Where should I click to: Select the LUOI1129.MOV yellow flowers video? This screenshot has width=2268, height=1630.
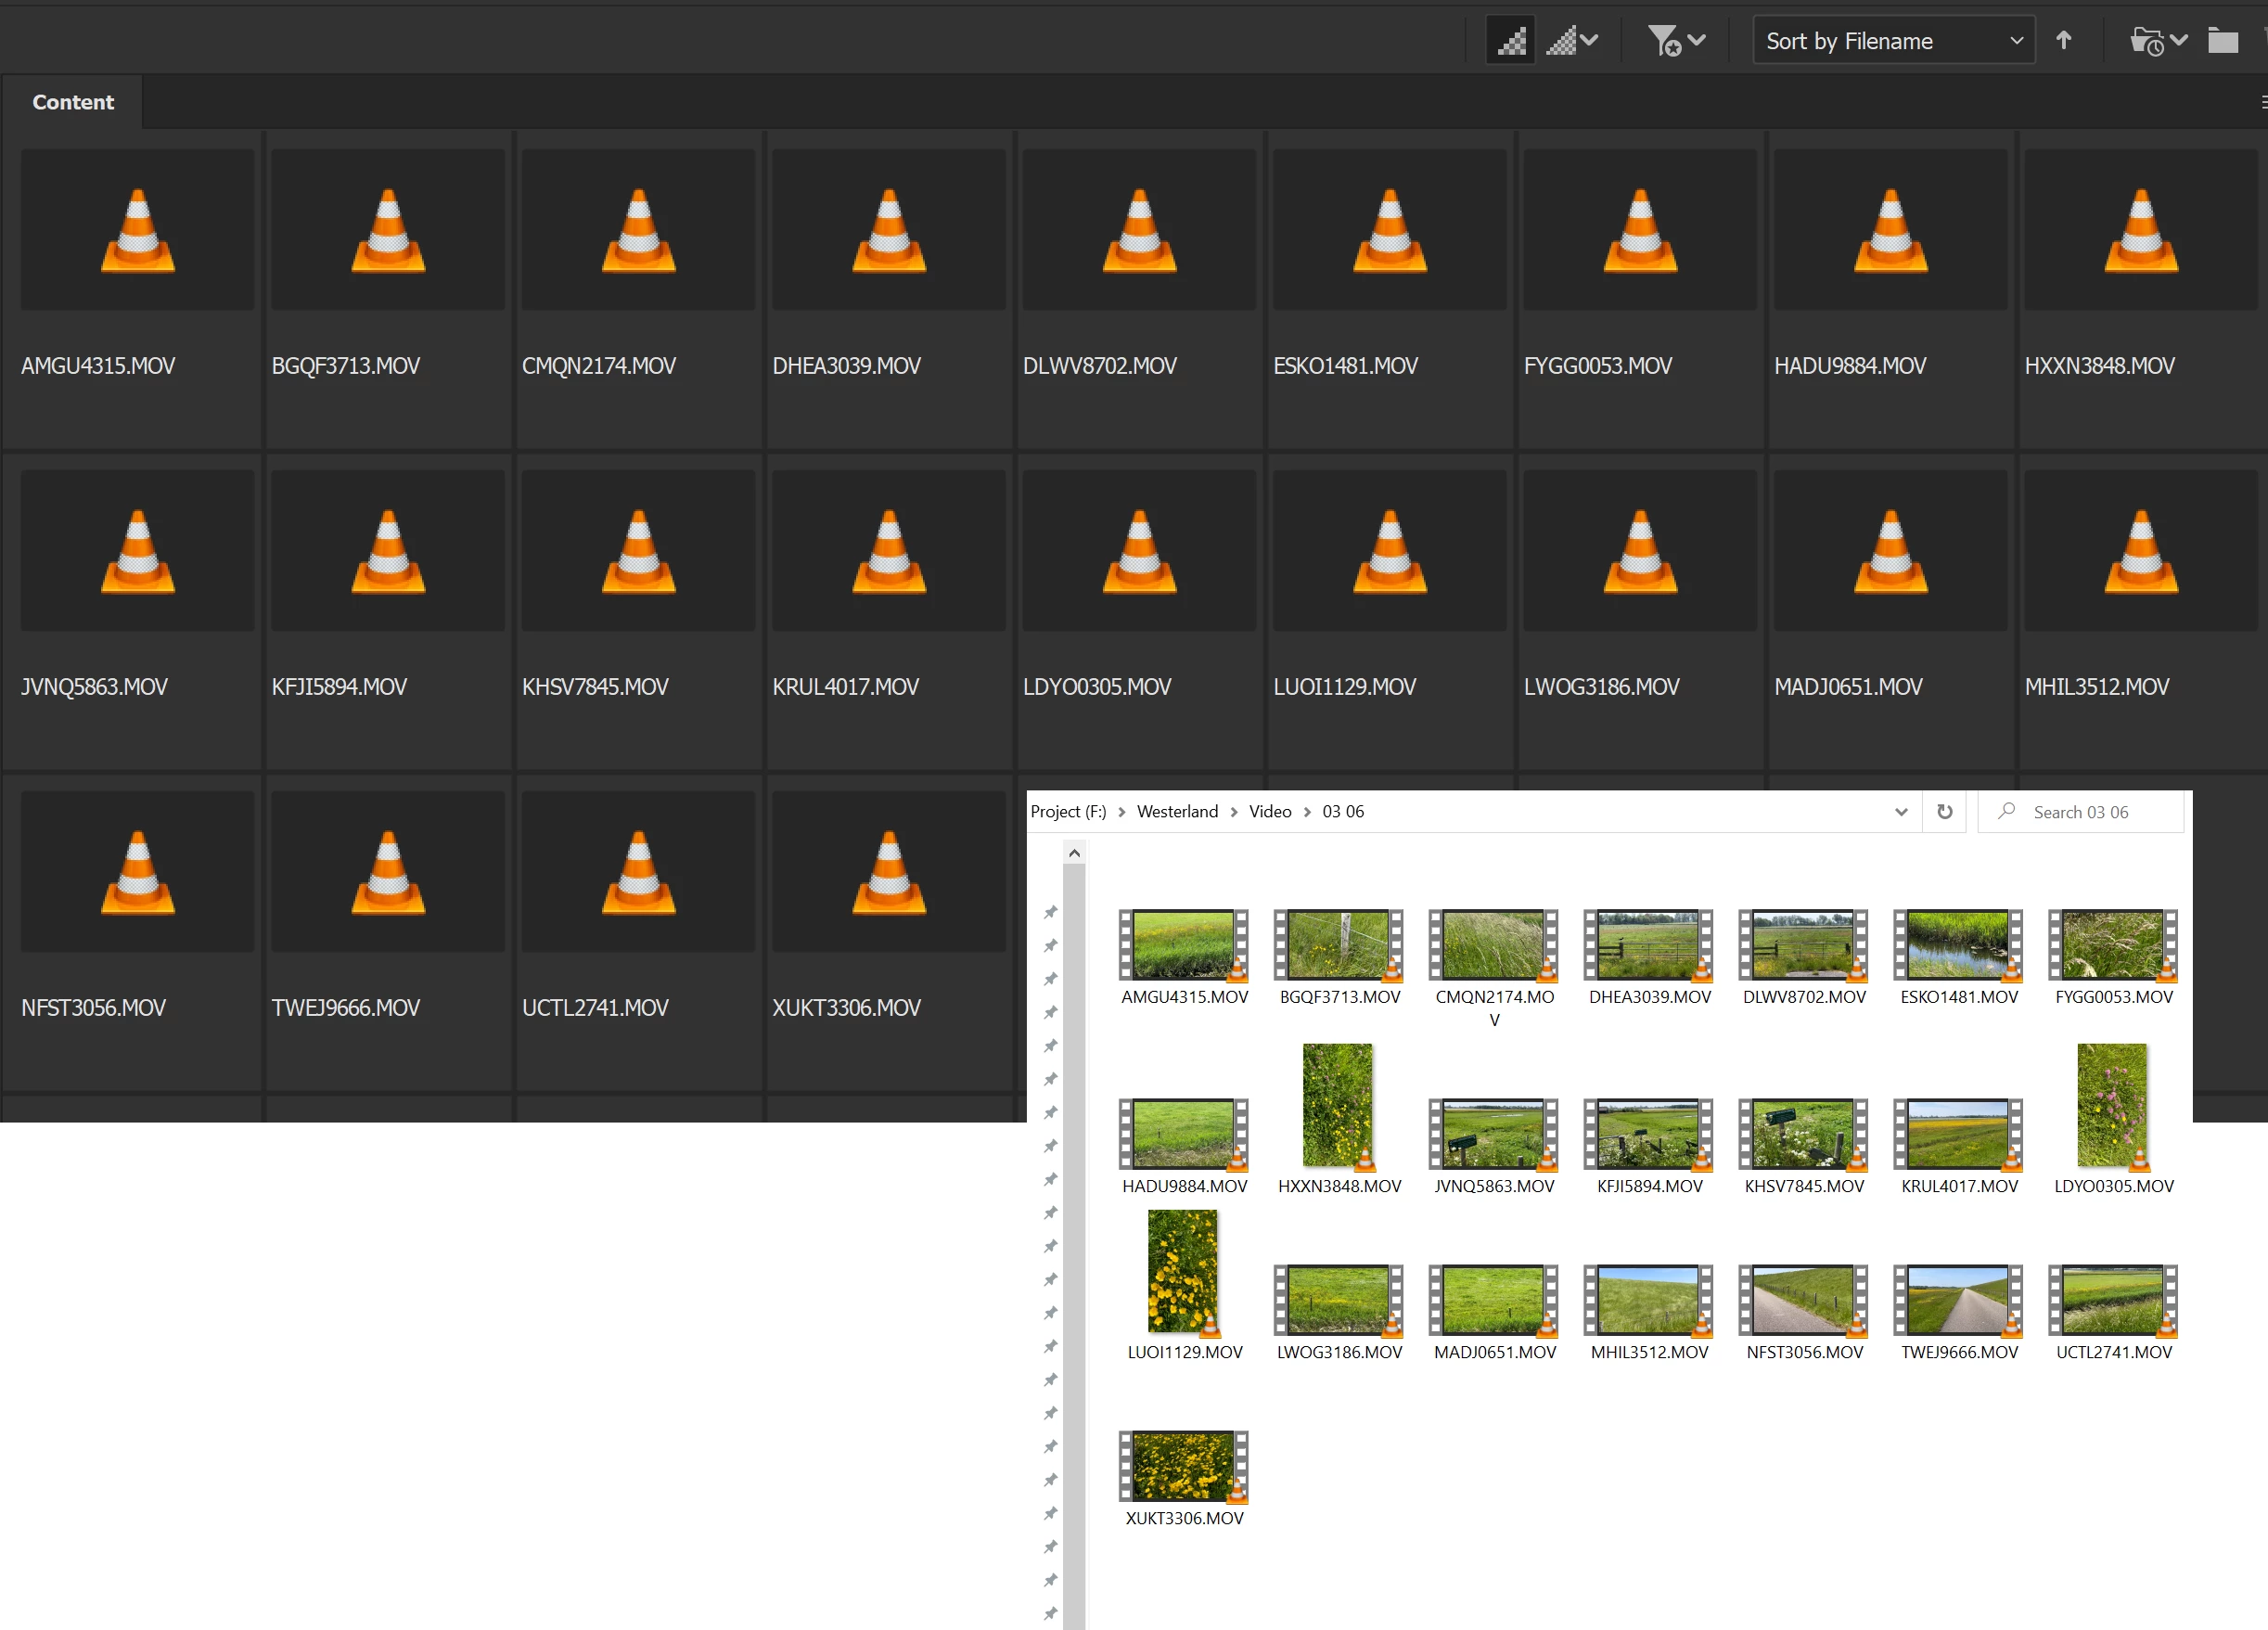click(x=1183, y=1272)
